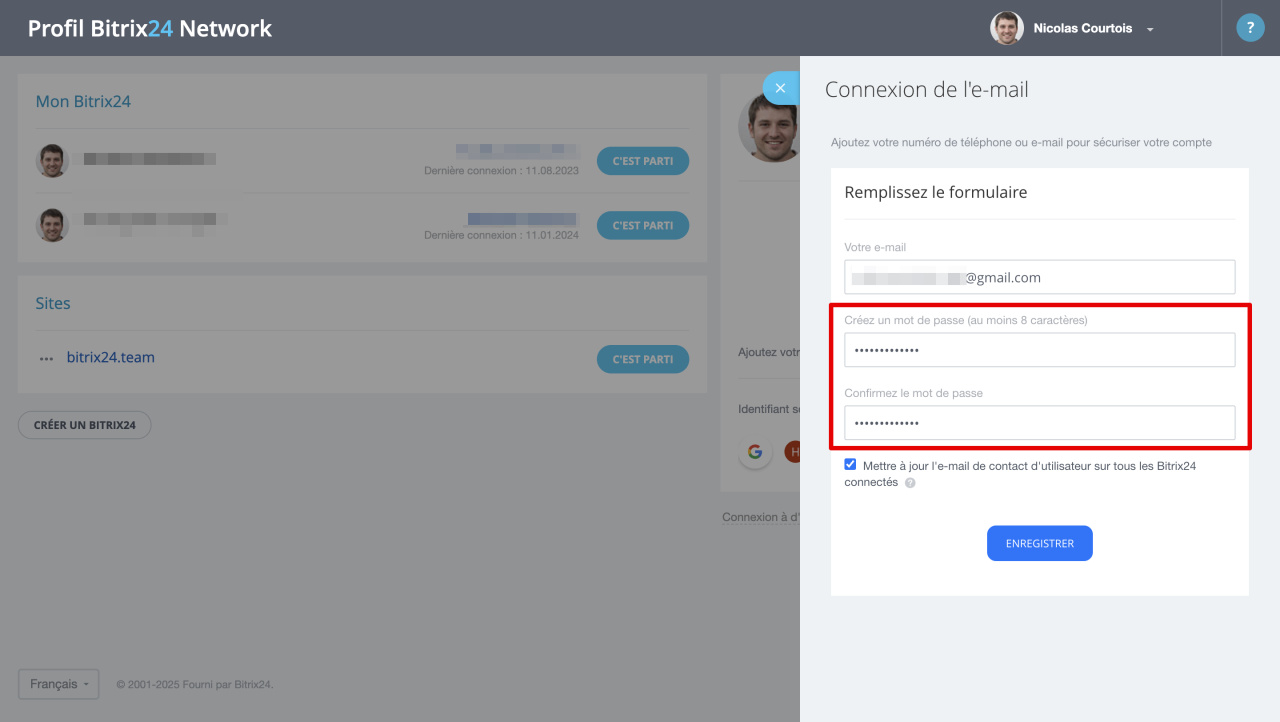Close the e-mail connection side panel
The height and width of the screenshot is (722, 1280).
[781, 88]
